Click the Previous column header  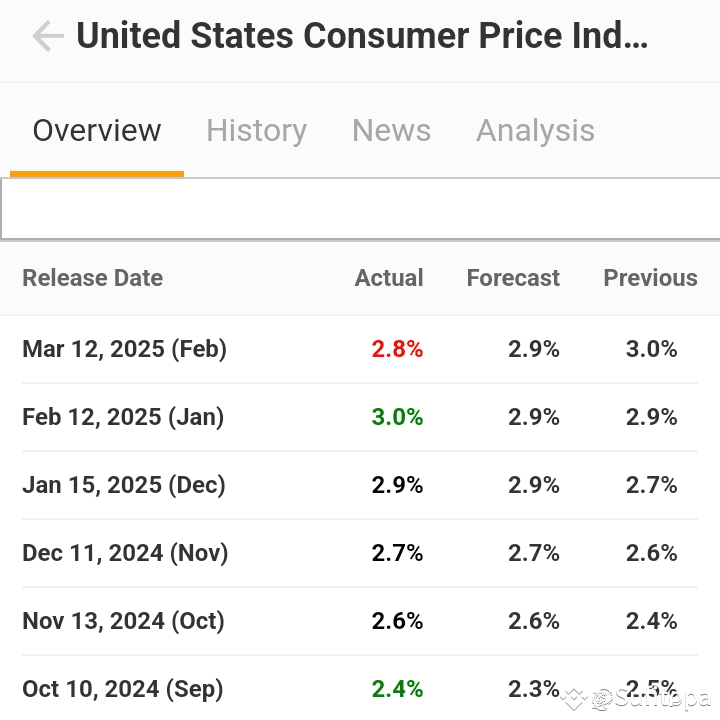pos(650,278)
